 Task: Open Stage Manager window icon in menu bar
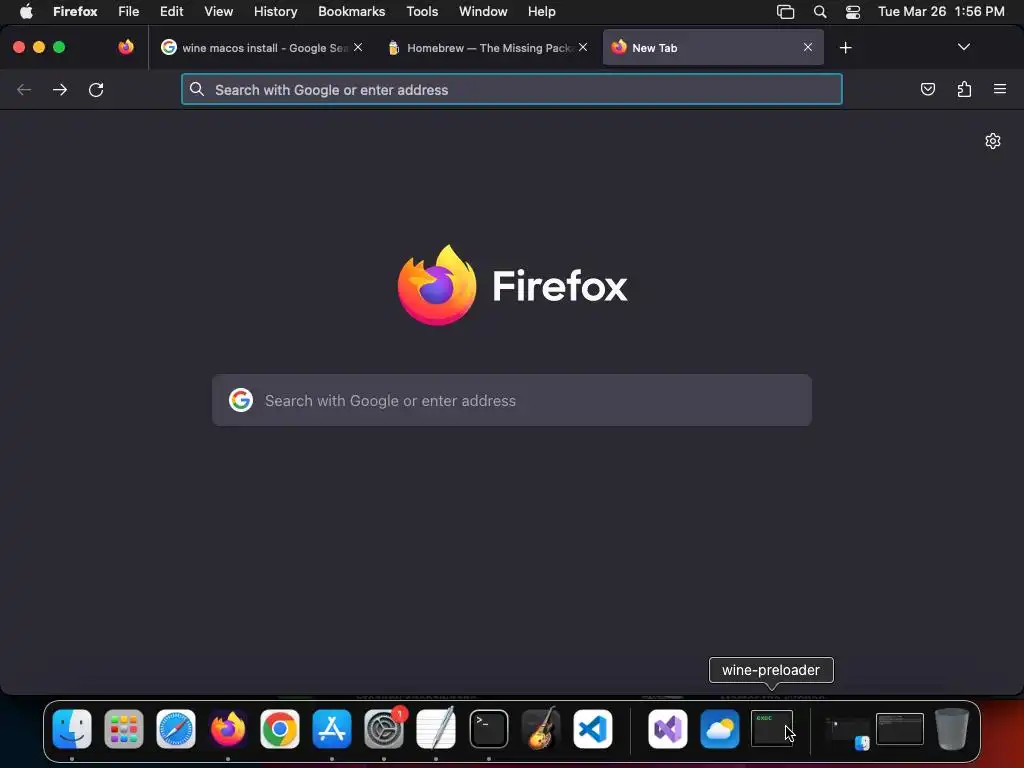[786, 11]
